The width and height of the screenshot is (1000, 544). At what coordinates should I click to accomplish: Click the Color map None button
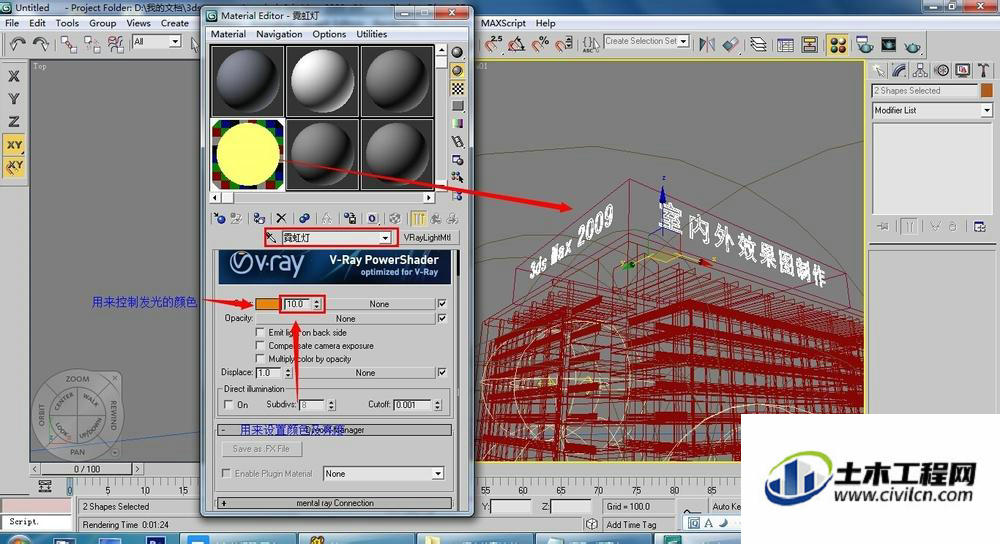click(379, 304)
